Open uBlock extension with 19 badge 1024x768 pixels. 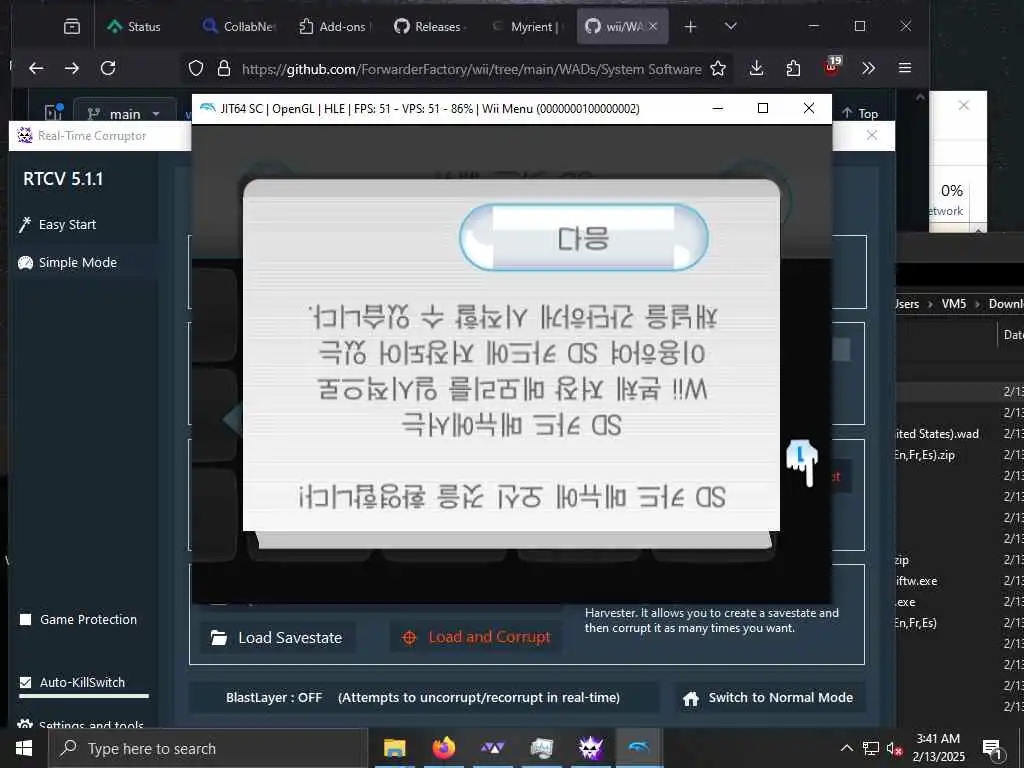tap(832, 66)
